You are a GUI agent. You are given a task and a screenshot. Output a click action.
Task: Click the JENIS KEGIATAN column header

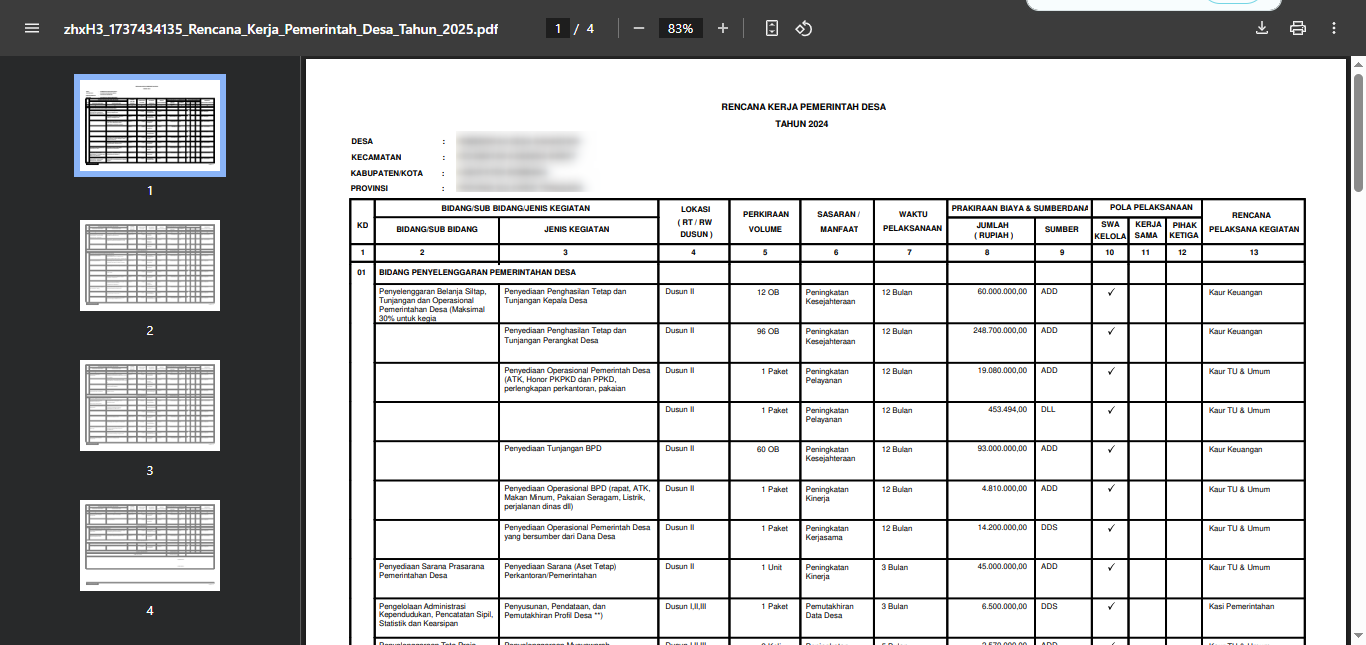pos(578,229)
